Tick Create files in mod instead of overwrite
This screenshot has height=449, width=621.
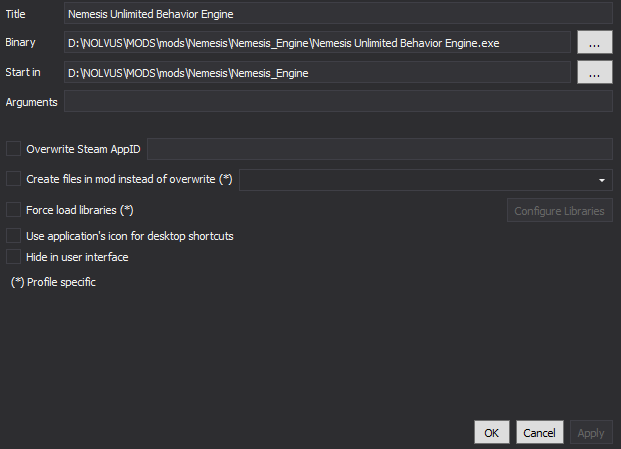coord(13,179)
